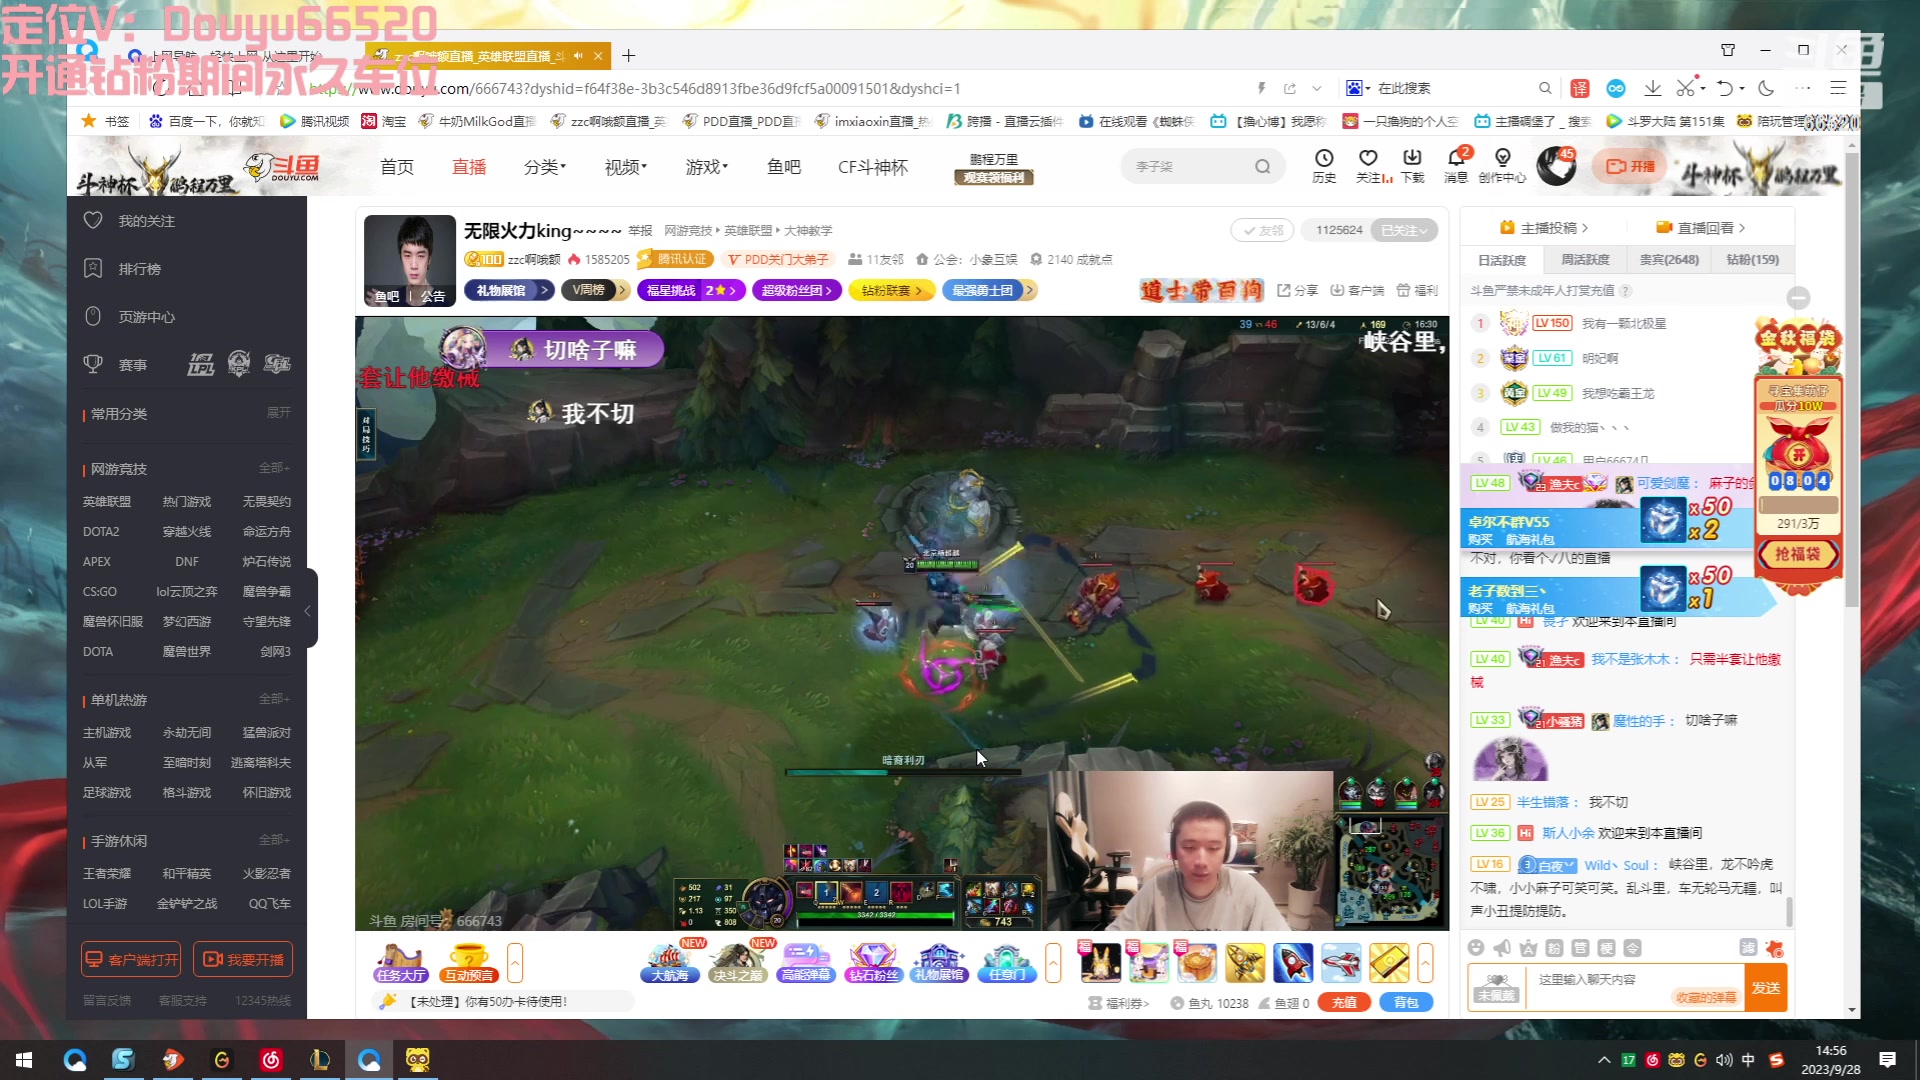
Task: Open the 互动预言 trophy icon
Action: [x=468, y=963]
